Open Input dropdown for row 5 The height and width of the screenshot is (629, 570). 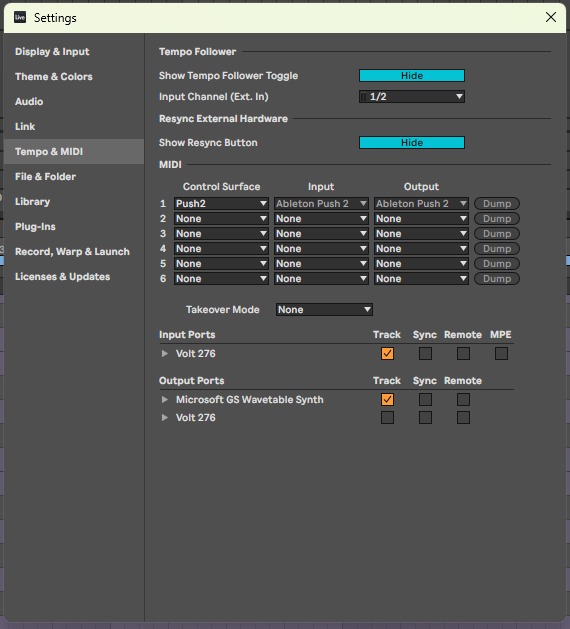point(321,264)
